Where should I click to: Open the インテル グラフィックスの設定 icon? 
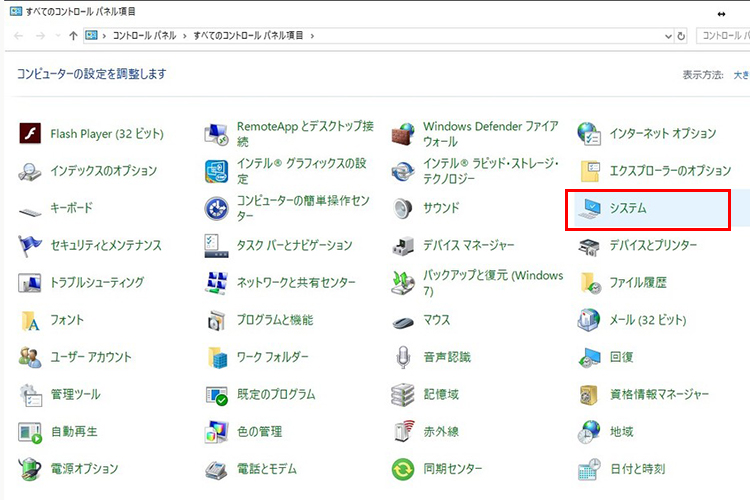click(x=216, y=171)
